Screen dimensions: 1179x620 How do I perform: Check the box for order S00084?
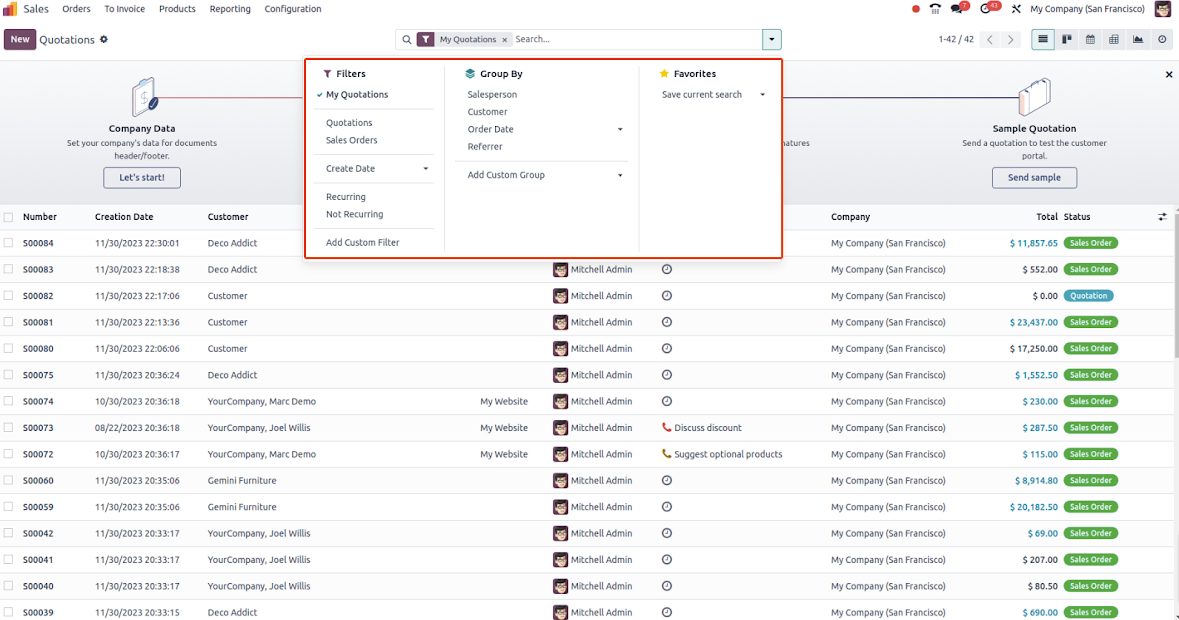(9, 243)
